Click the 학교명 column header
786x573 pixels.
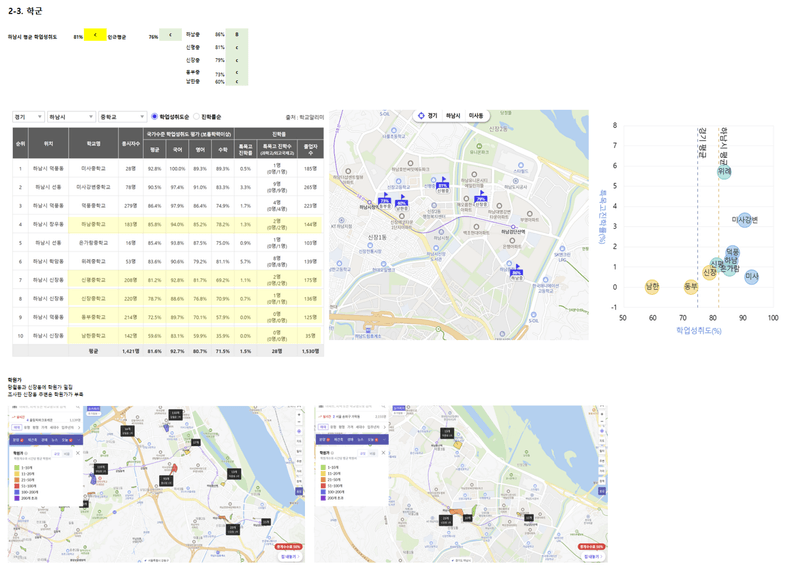pos(93,143)
